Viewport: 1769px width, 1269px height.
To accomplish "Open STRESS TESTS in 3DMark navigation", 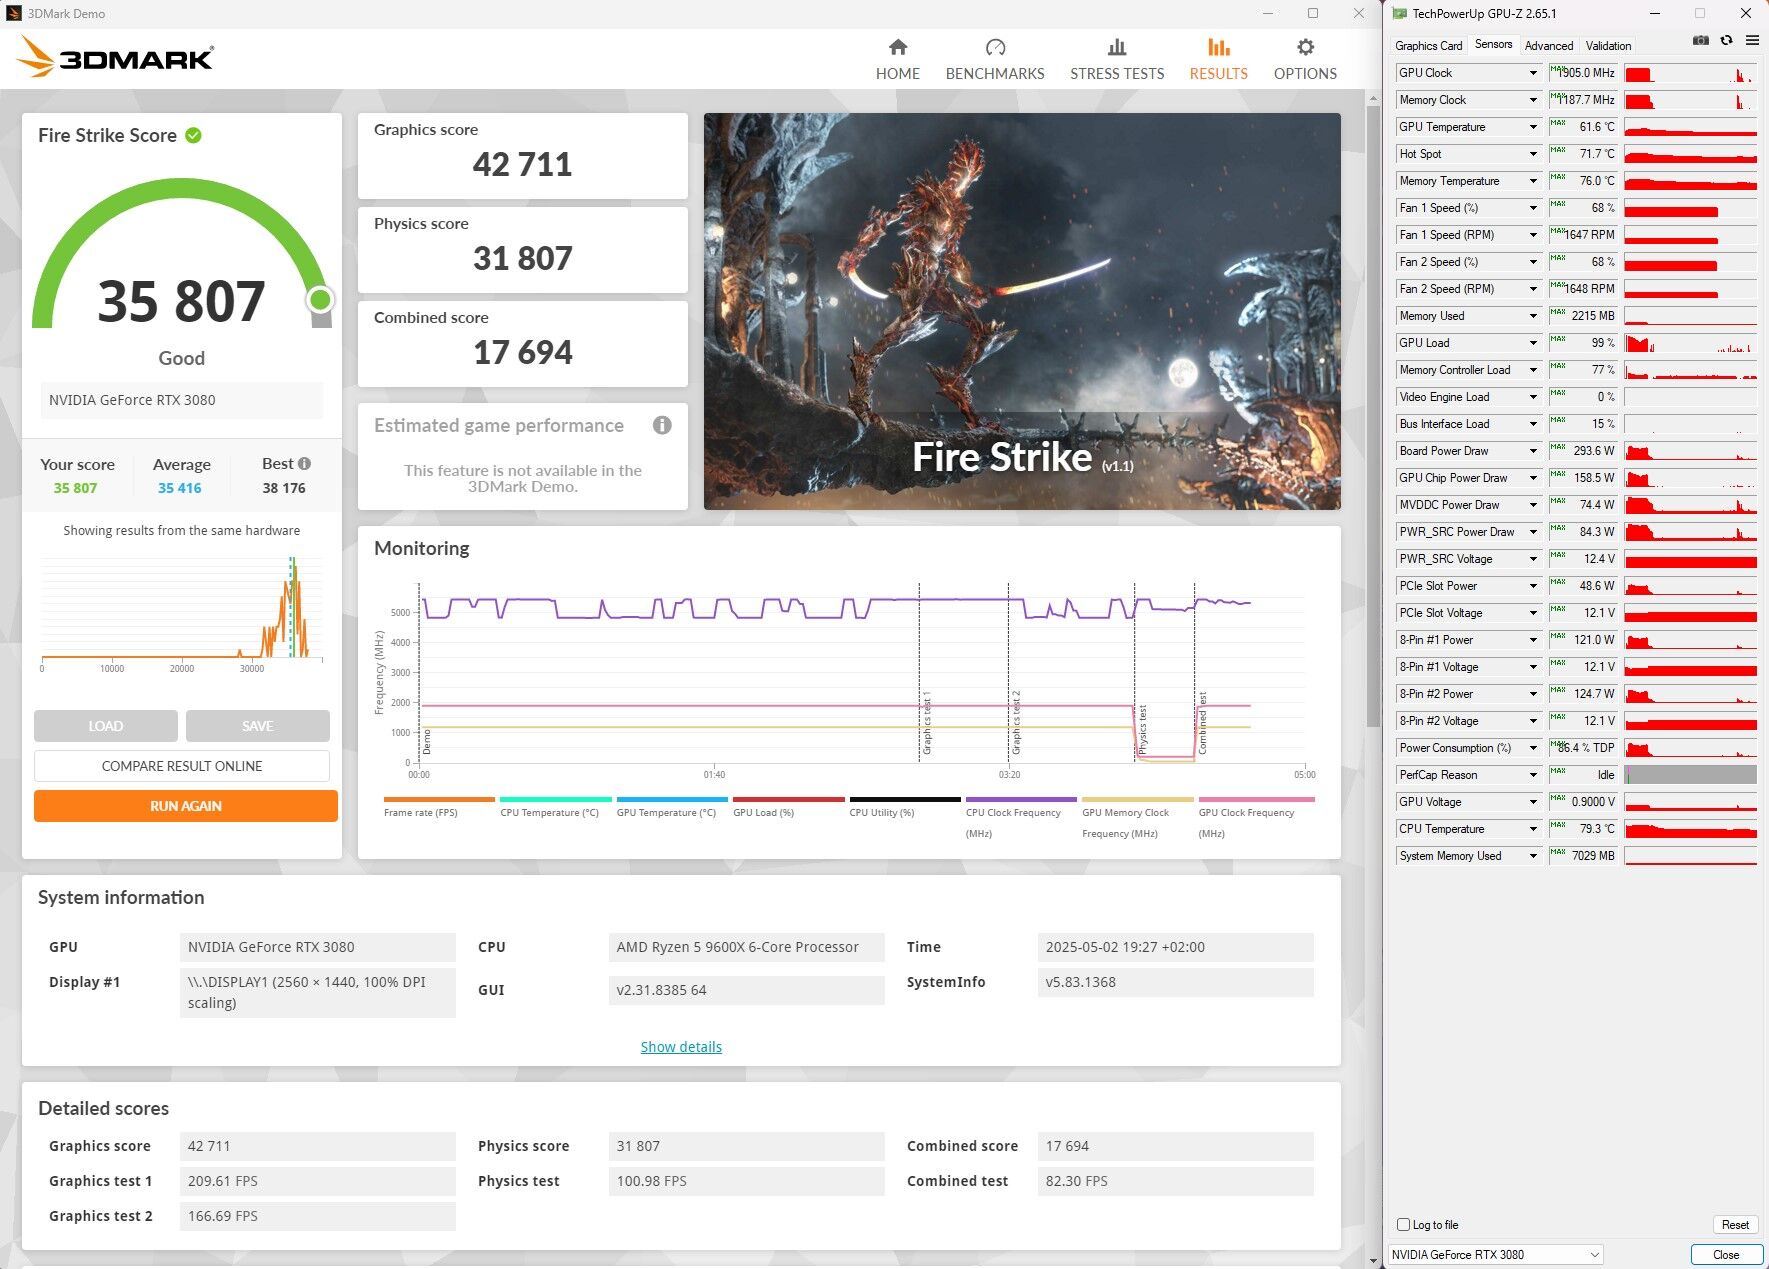I will coord(1117,59).
